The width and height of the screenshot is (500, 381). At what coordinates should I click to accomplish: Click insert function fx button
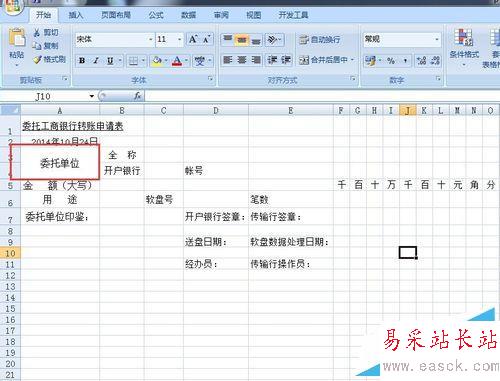[x=137, y=96]
